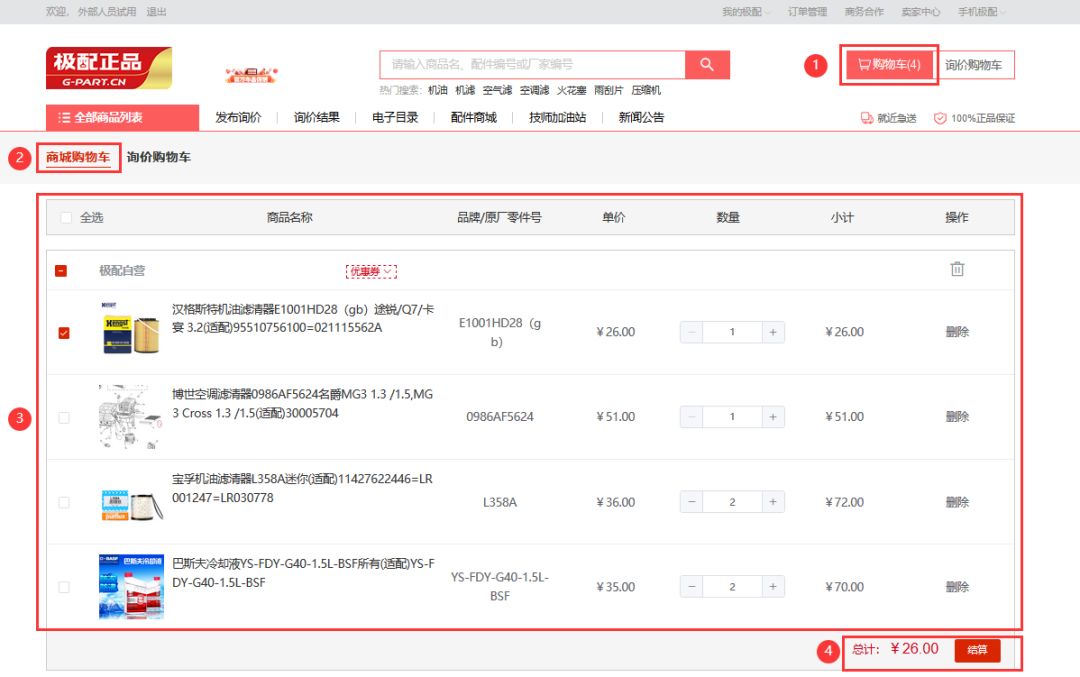
Task: Open 汉格斯特机油滤清器E1001HD28 product name
Action: [x=303, y=318]
